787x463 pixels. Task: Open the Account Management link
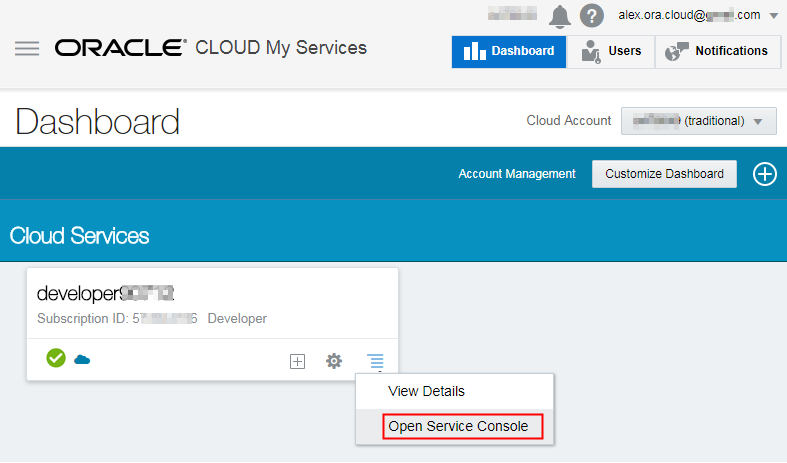point(517,174)
